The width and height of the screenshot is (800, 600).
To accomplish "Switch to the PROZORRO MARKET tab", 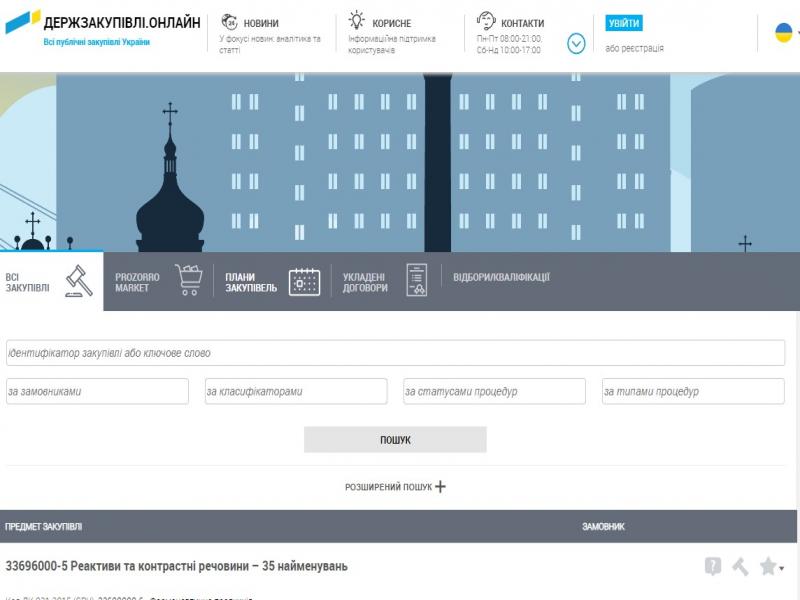I will tap(137, 283).
